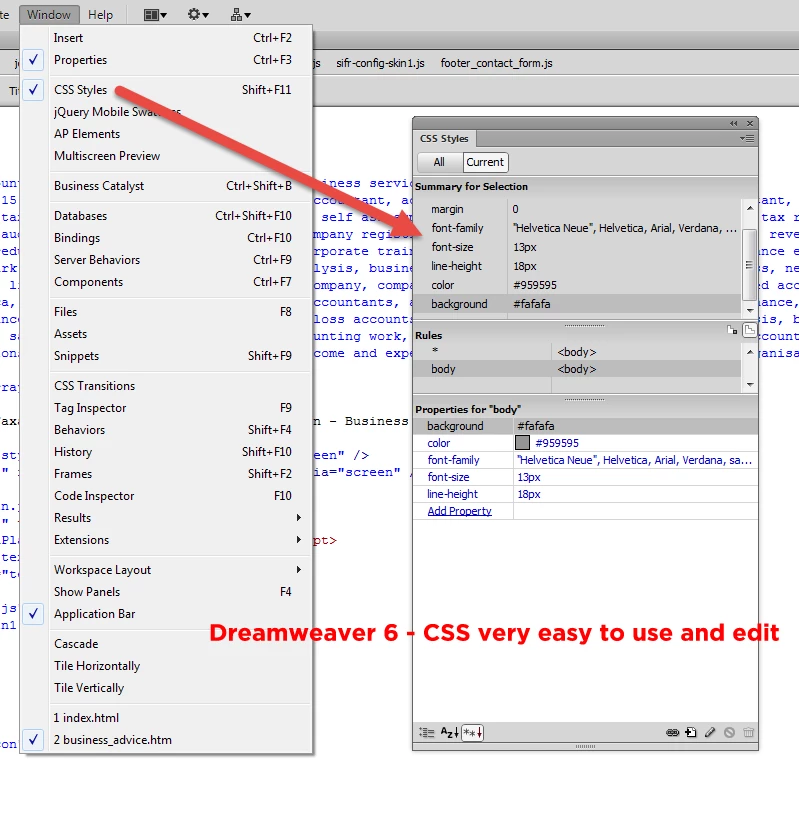
Task: Close the CSS Styles floating panel
Action: (750, 123)
